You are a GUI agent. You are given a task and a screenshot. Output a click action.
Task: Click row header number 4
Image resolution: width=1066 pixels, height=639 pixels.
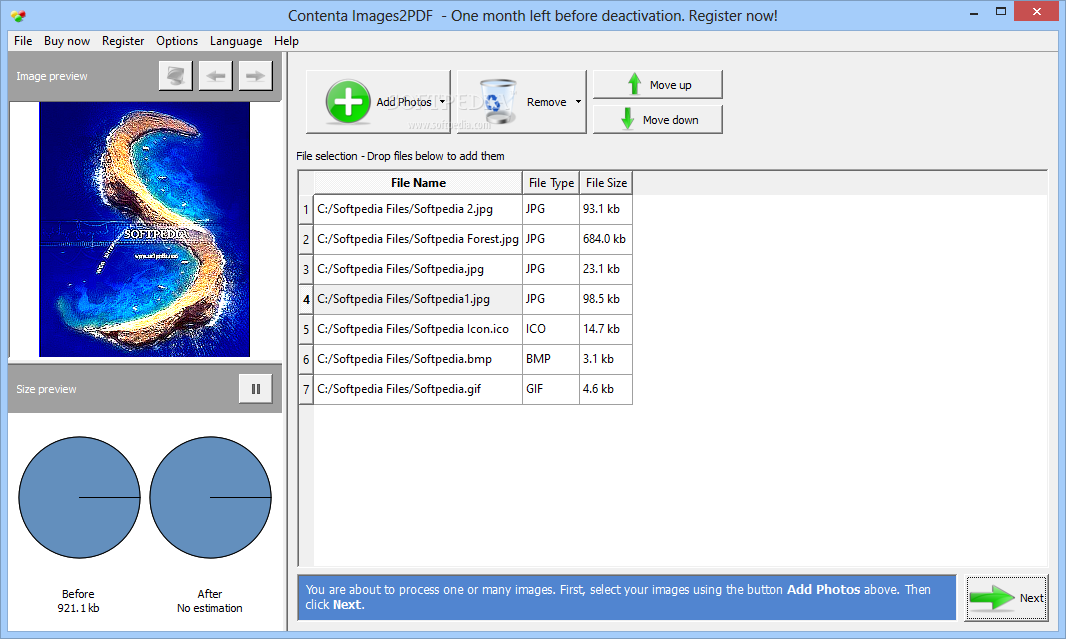point(306,299)
